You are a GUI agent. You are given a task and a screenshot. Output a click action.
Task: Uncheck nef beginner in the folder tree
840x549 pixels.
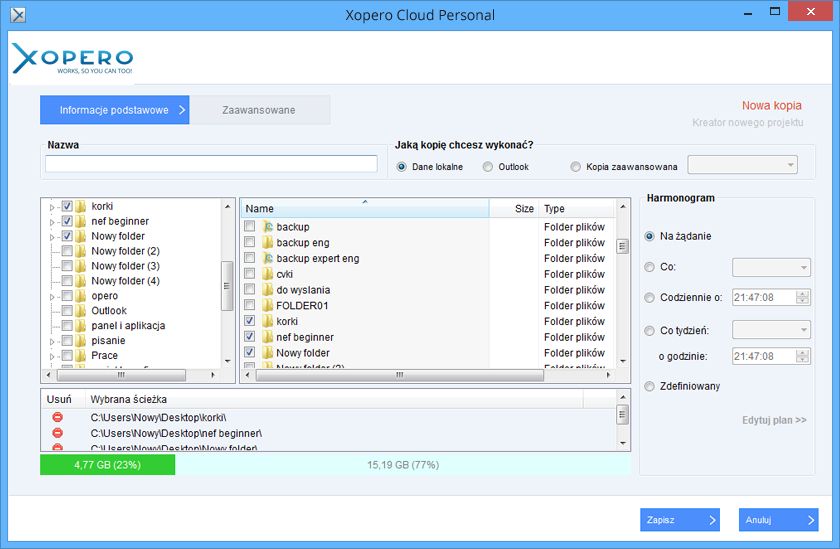pyautogui.click(x=67, y=221)
